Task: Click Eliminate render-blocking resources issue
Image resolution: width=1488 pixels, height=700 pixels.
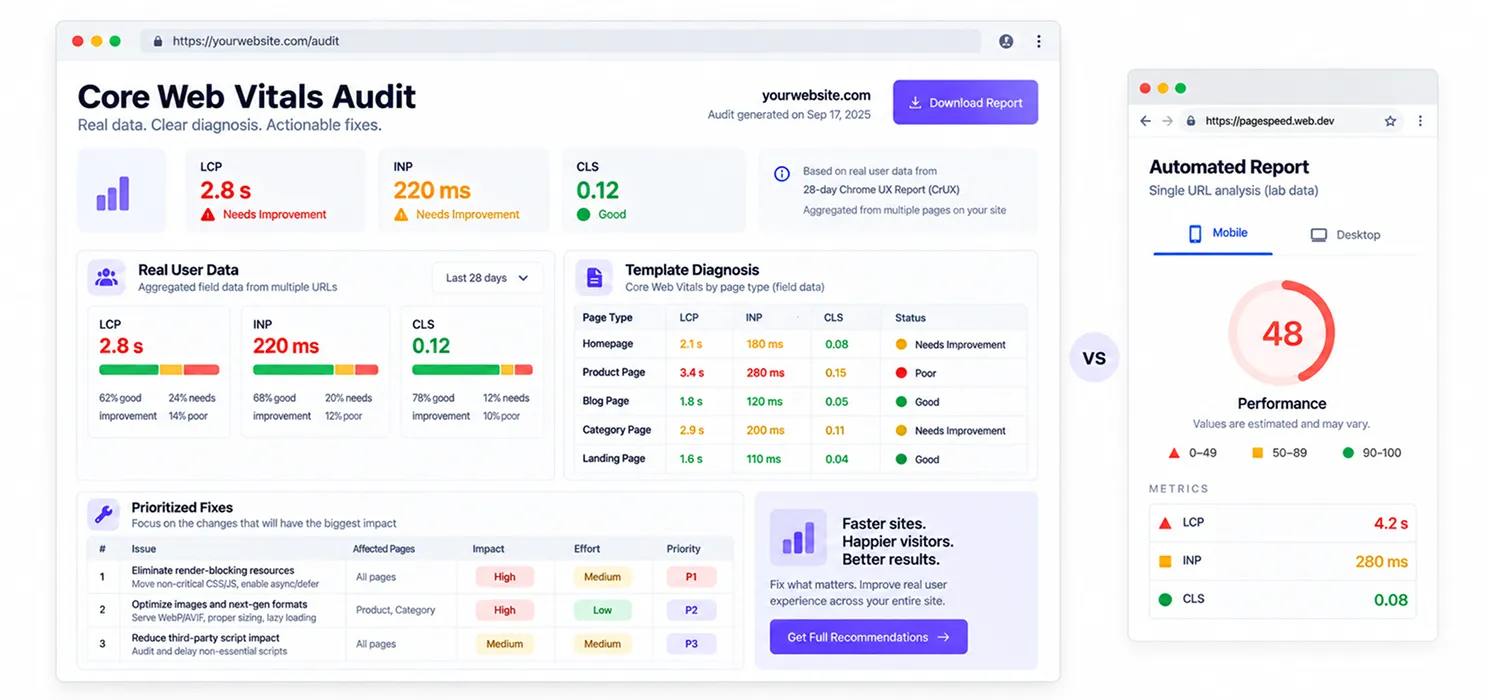Action: [x=213, y=570]
